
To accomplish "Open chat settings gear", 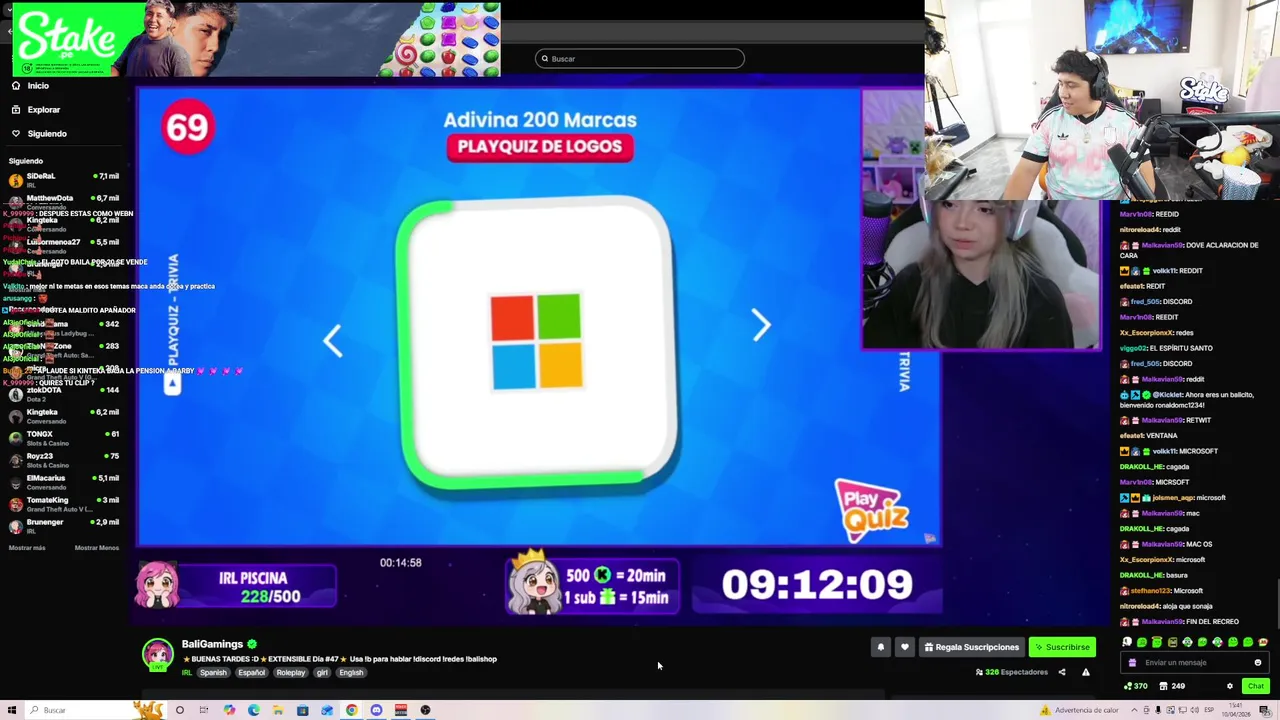I will pos(1230,686).
